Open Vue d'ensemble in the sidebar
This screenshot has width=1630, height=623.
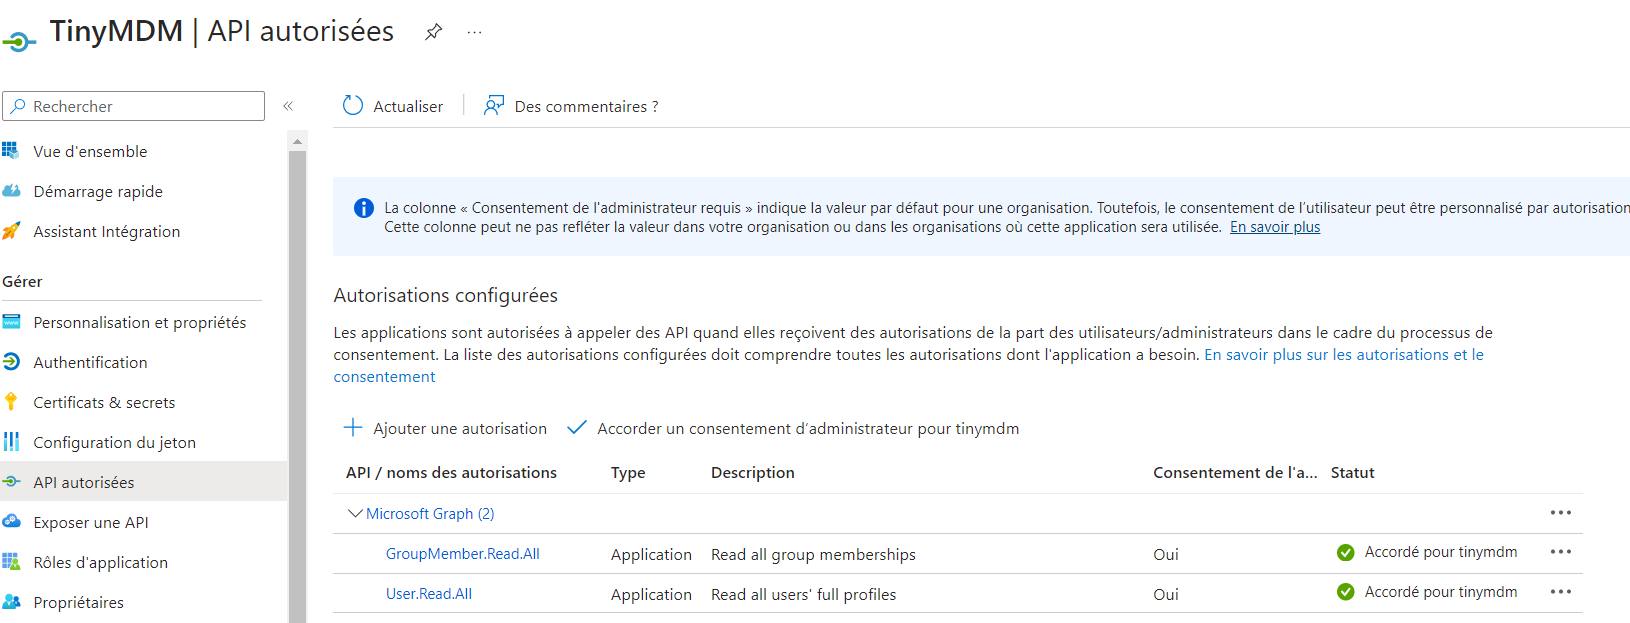(x=90, y=151)
